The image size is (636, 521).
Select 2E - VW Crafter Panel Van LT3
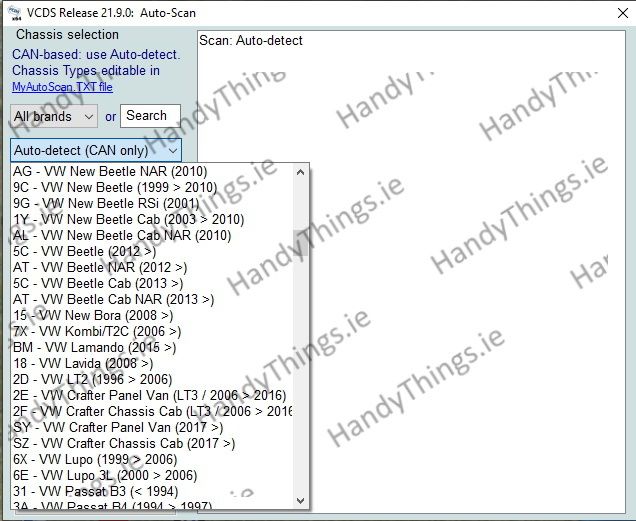[x=152, y=395]
